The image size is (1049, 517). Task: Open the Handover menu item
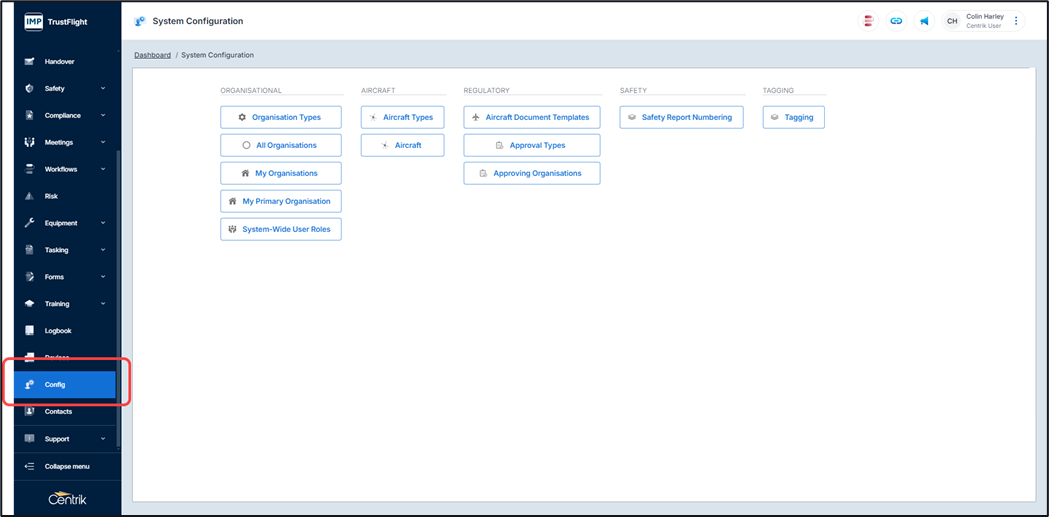[65, 62]
